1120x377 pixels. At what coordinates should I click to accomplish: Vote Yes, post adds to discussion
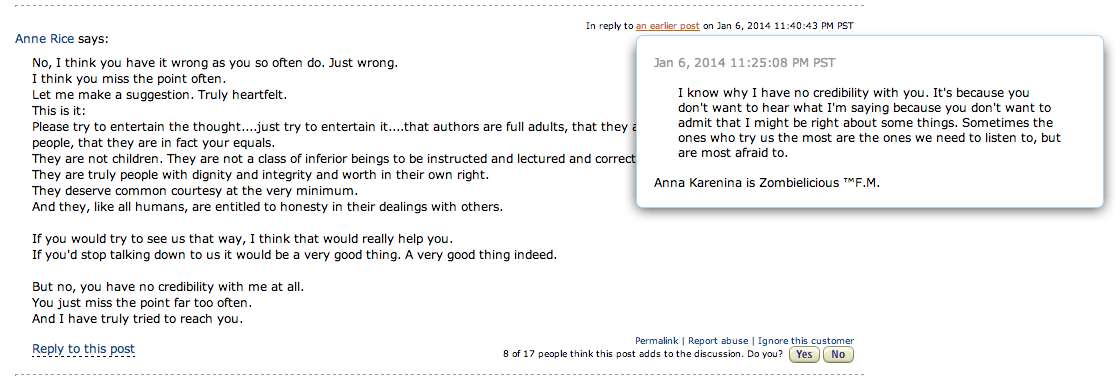click(804, 354)
